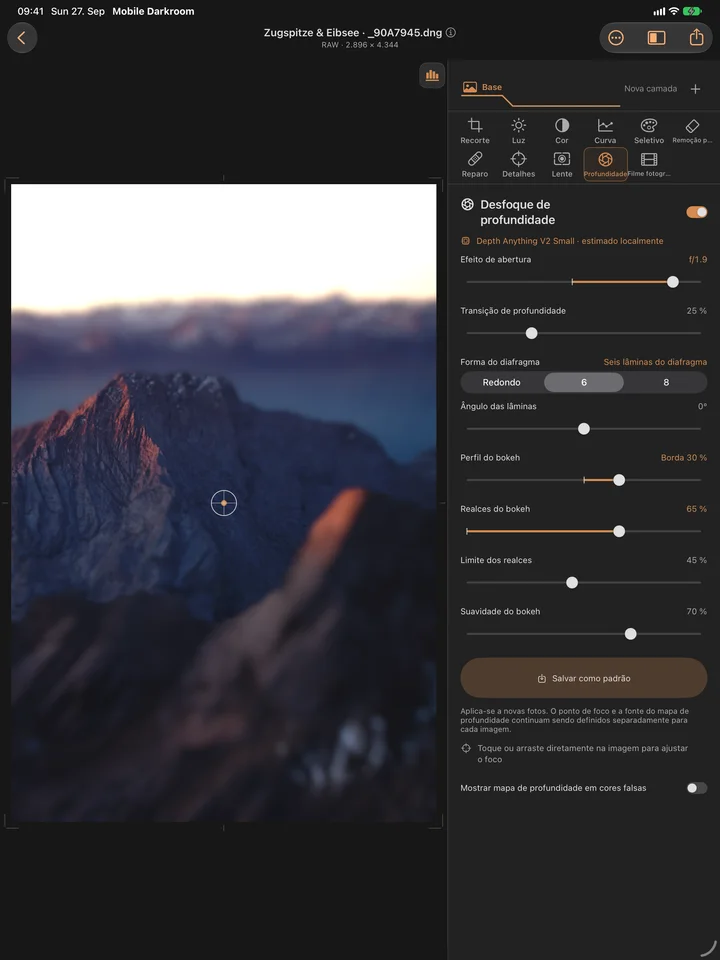Add a Nova camada with plus
This screenshot has height=960, width=720.
click(x=695, y=89)
